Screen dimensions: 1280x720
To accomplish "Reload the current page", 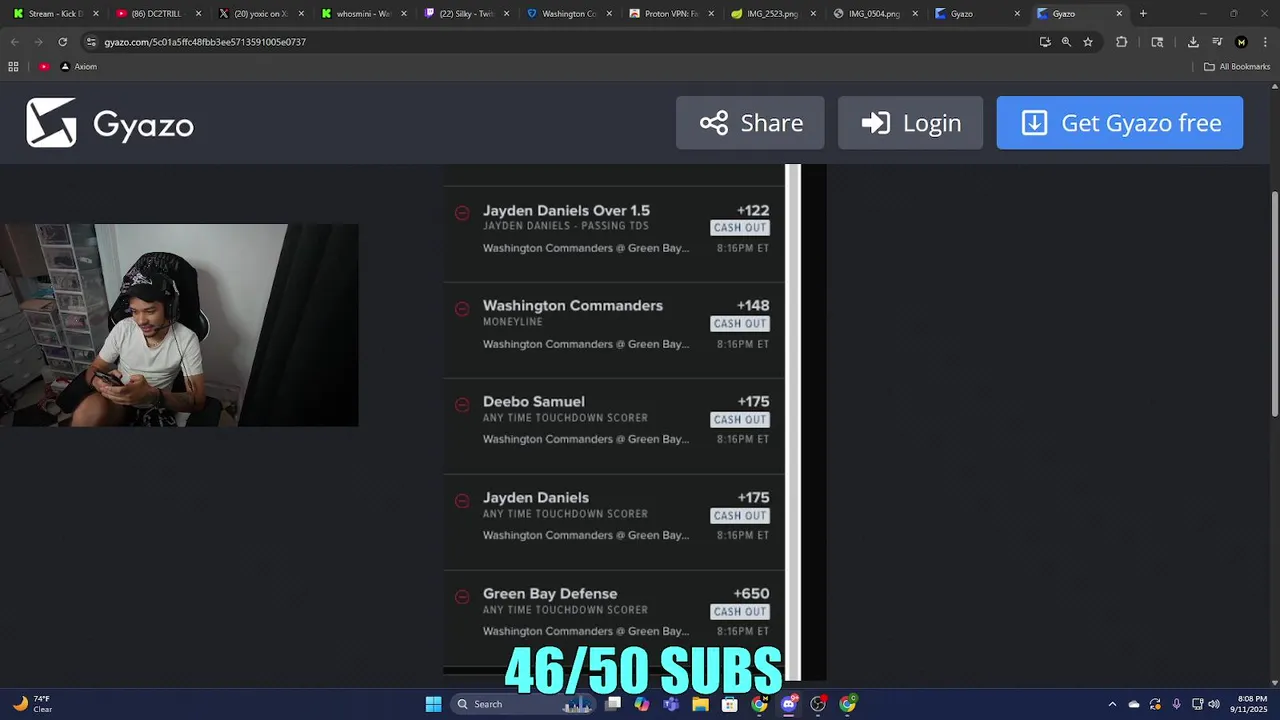I will point(62,42).
